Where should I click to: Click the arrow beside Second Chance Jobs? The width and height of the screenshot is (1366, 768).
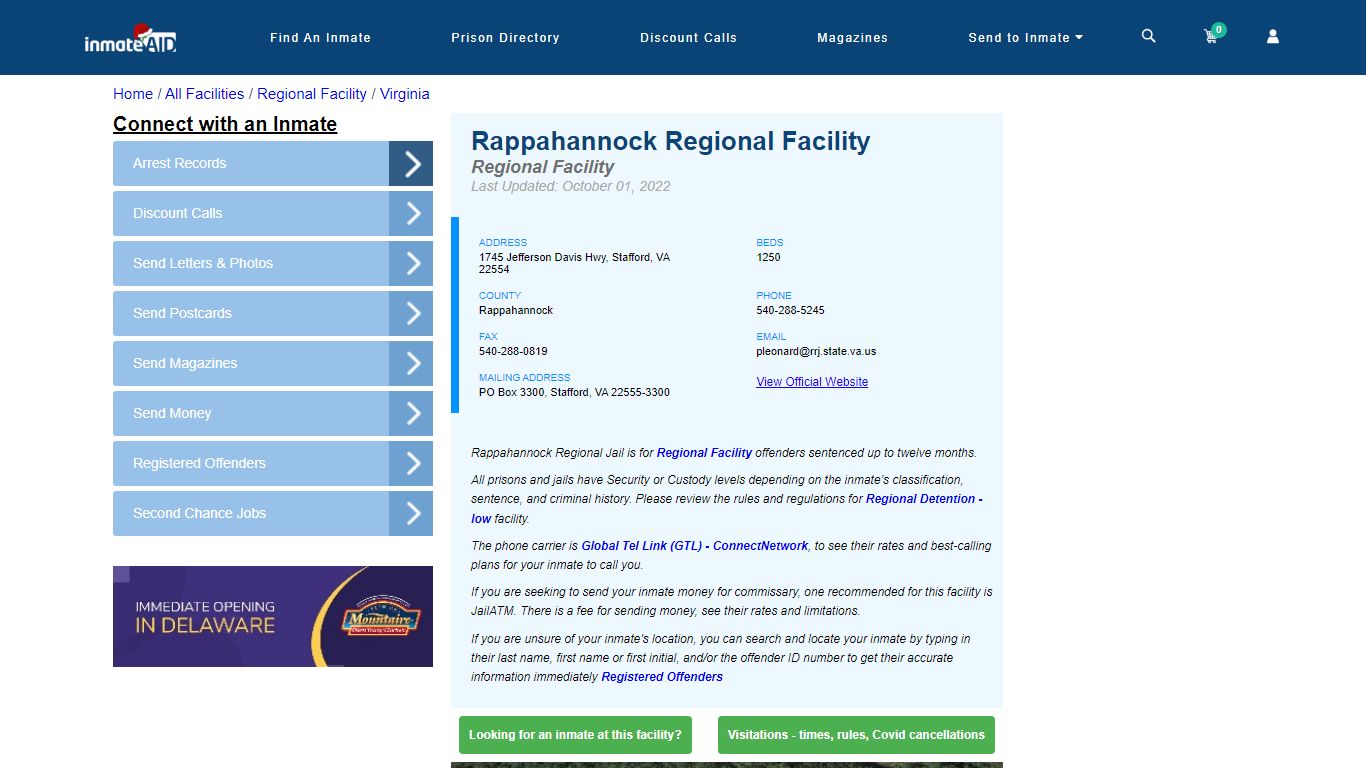(x=411, y=513)
